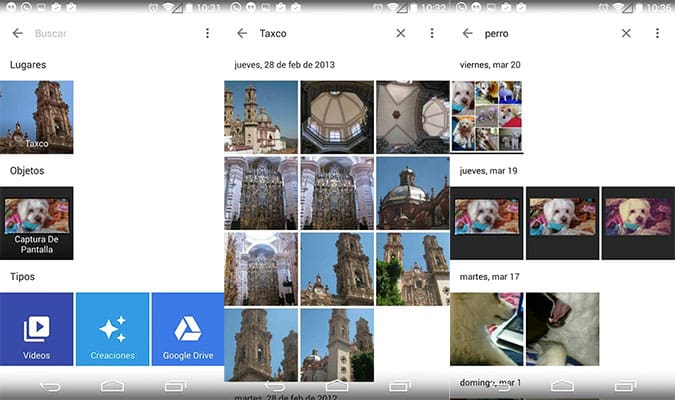
Task: Open Taxco dome interior photo
Action: [x=337, y=117]
